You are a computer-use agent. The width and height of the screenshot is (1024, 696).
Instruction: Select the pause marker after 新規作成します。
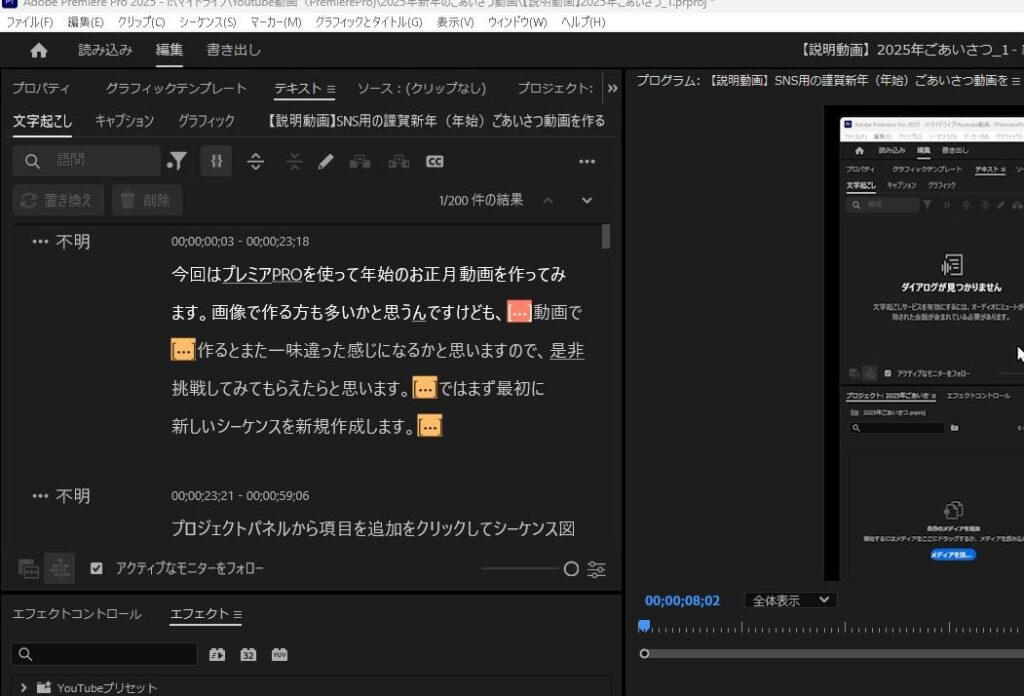coord(429,426)
